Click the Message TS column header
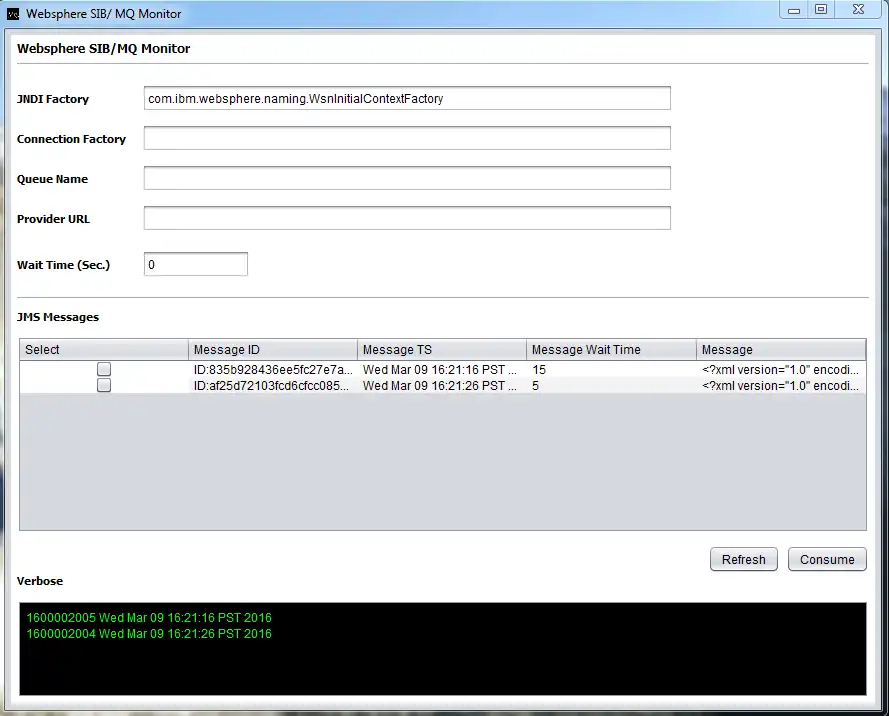Image resolution: width=889 pixels, height=716 pixels. coord(442,350)
